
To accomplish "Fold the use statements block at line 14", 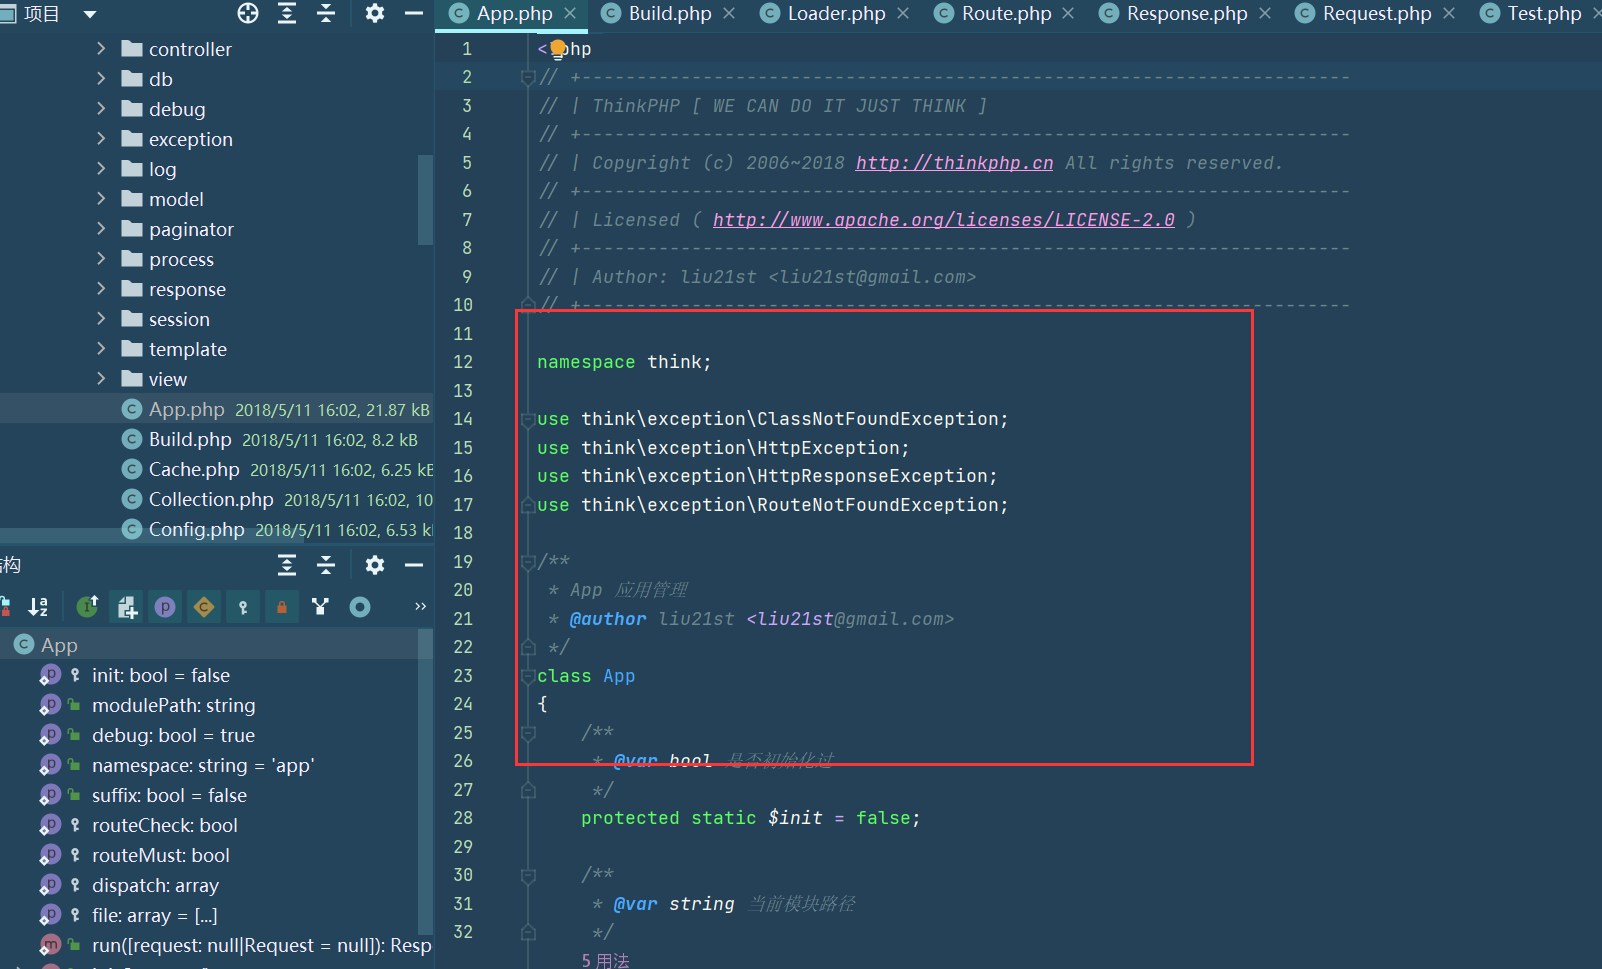I will point(528,420).
